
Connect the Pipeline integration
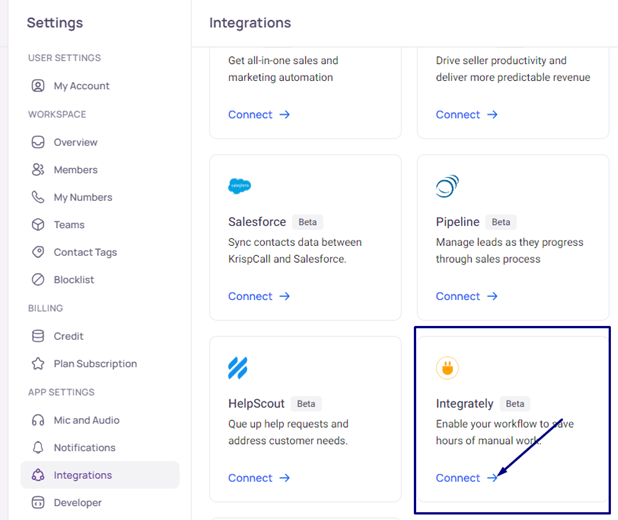(466, 296)
